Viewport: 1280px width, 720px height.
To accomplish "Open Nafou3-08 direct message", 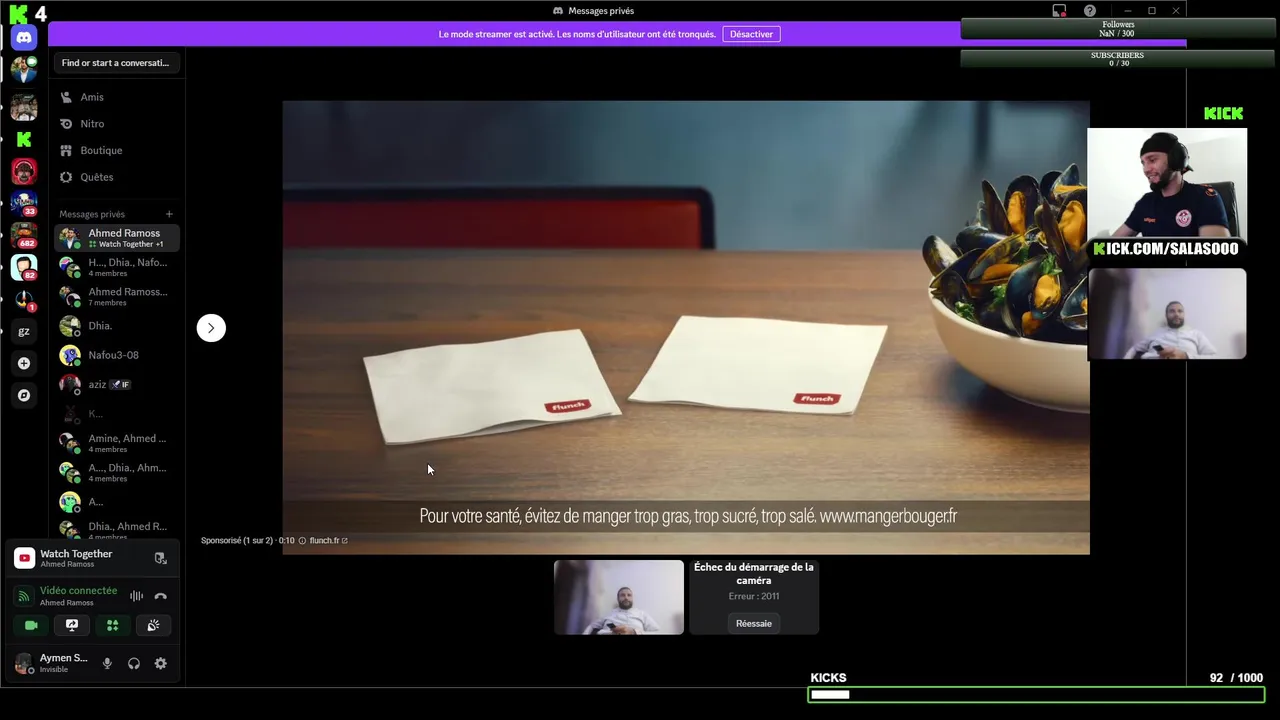I will 117,355.
